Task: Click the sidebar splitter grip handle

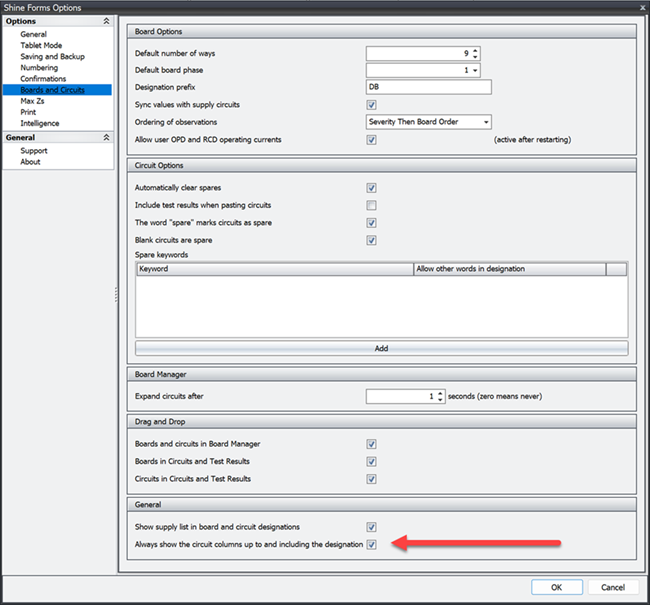Action: coord(116,294)
